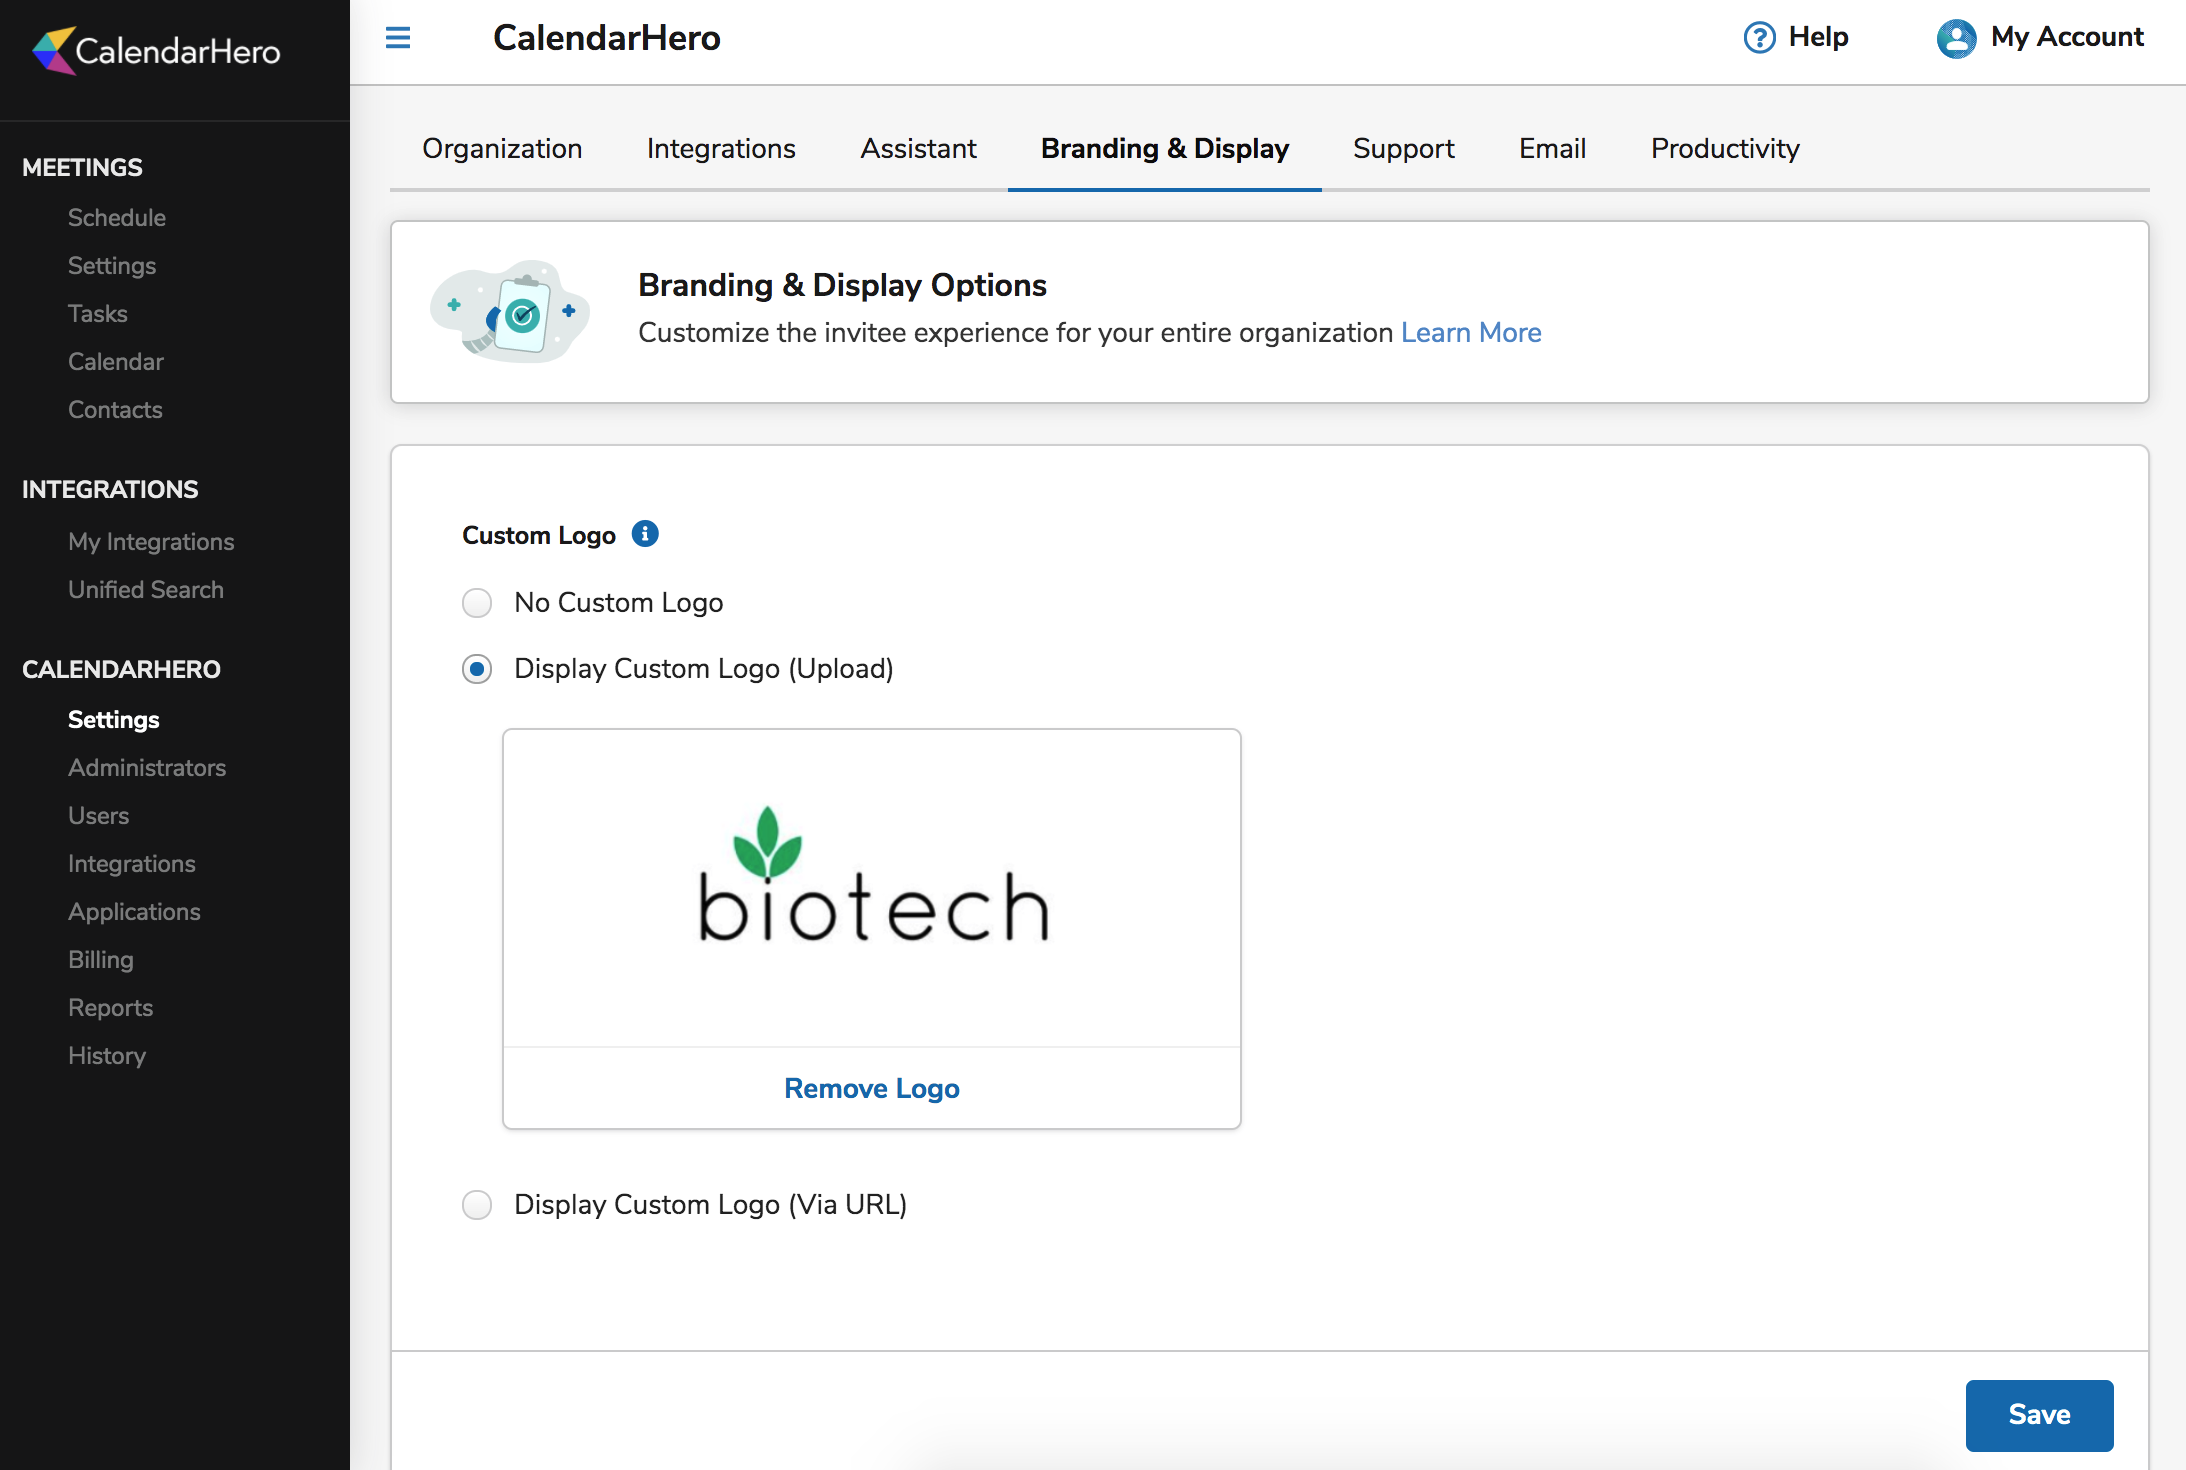
Task: Open Schedule under Meetings
Action: [x=117, y=217]
